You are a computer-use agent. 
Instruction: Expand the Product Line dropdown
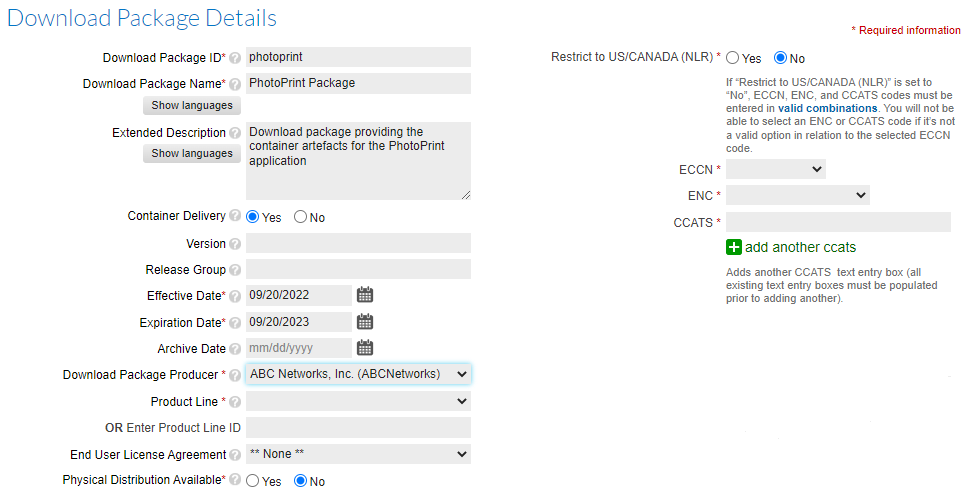(358, 401)
